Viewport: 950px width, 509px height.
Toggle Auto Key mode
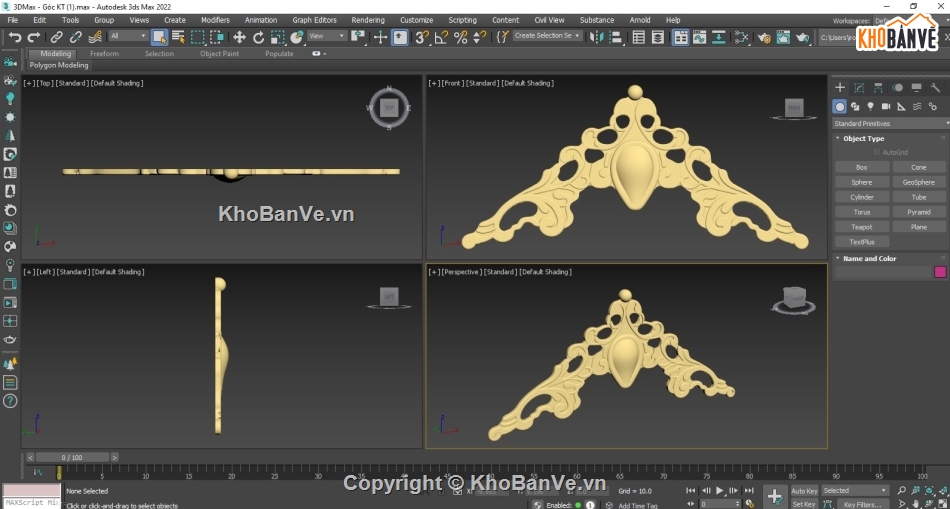pos(805,491)
